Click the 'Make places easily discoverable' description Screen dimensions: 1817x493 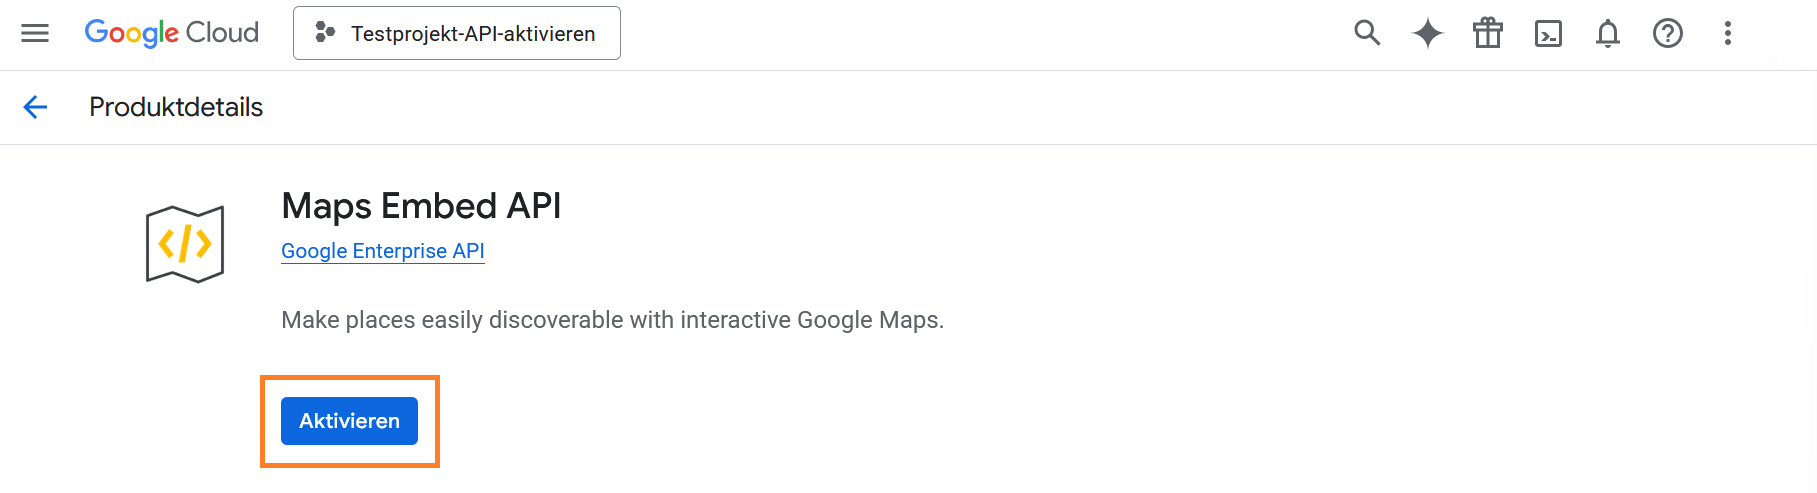tap(612, 320)
